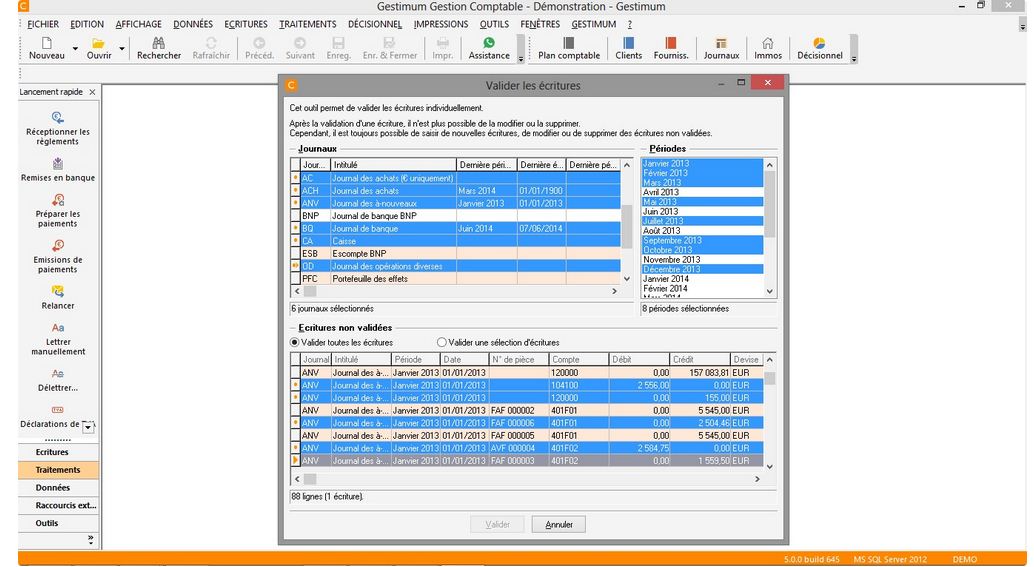Screen dimensions: 1034x567
Task: Open the Journaux toolbar icon
Action: [x=721, y=43]
